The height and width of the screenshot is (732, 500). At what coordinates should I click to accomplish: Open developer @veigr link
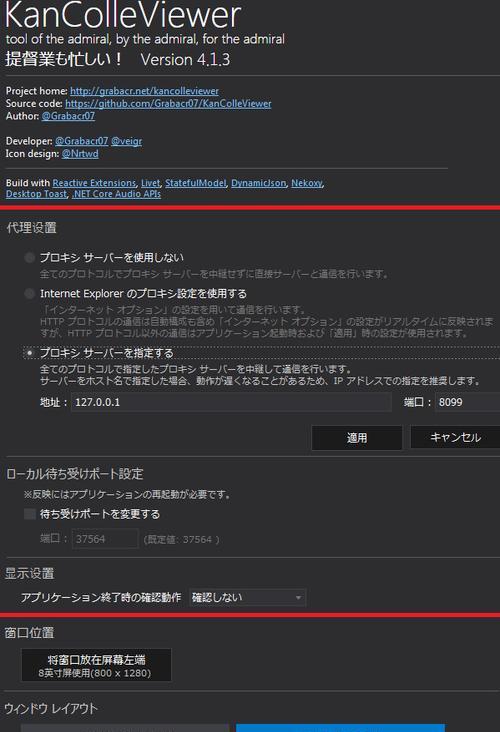pos(127,141)
